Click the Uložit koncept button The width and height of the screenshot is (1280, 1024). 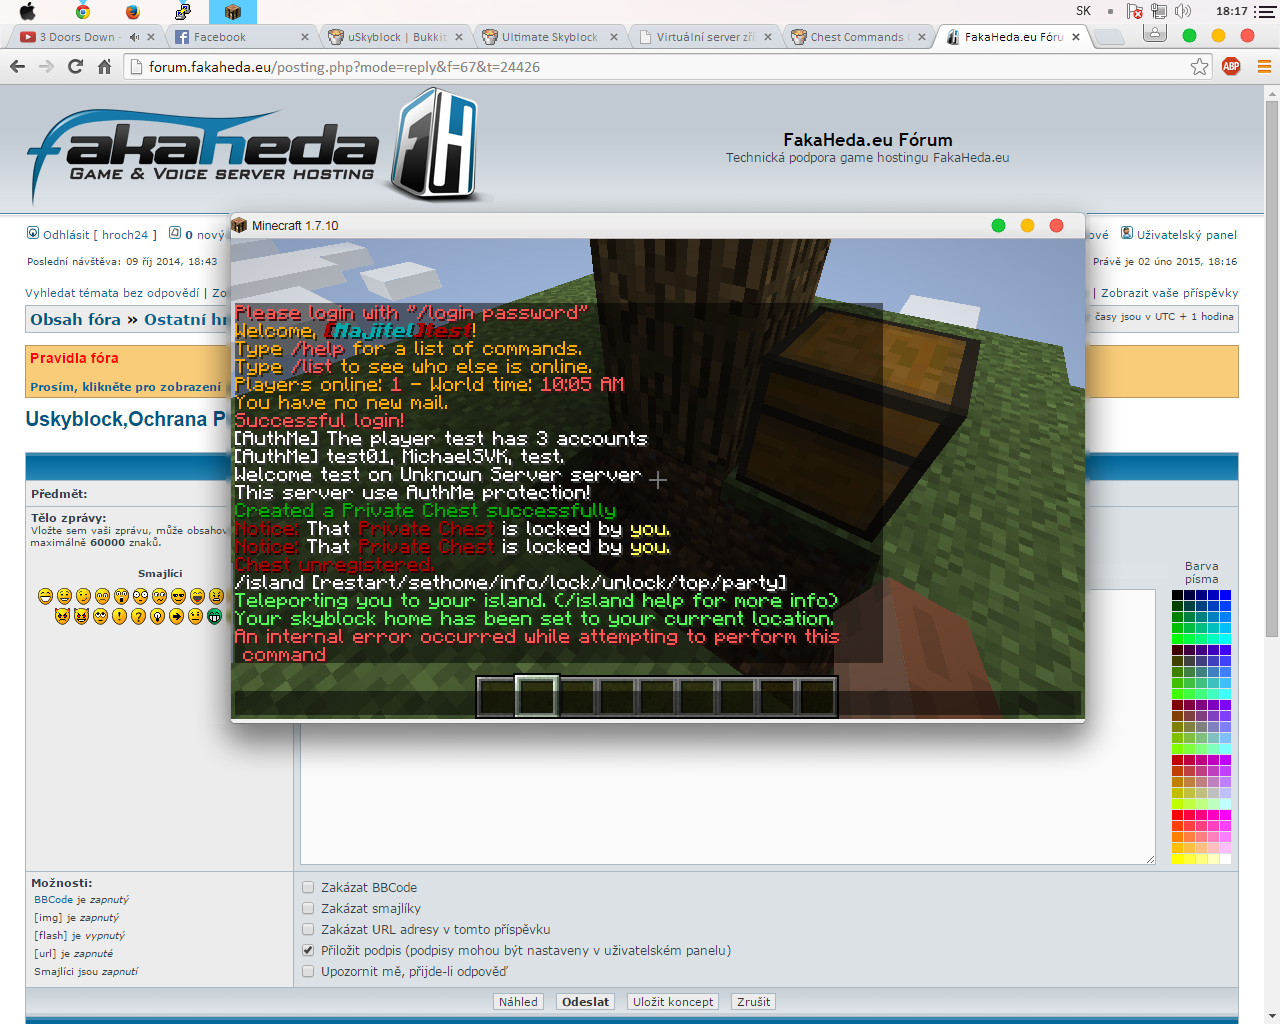pyautogui.click(x=673, y=1002)
